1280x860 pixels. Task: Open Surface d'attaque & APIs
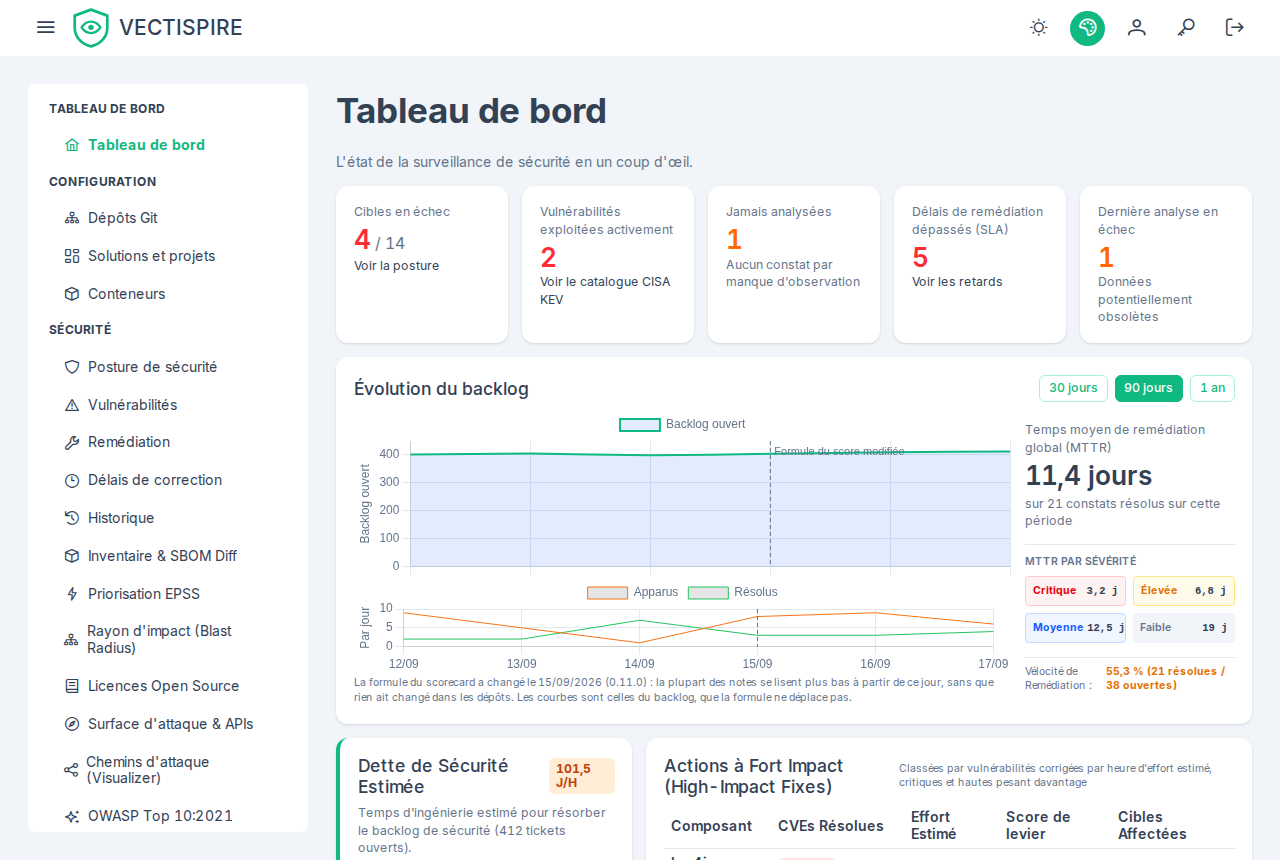point(168,724)
